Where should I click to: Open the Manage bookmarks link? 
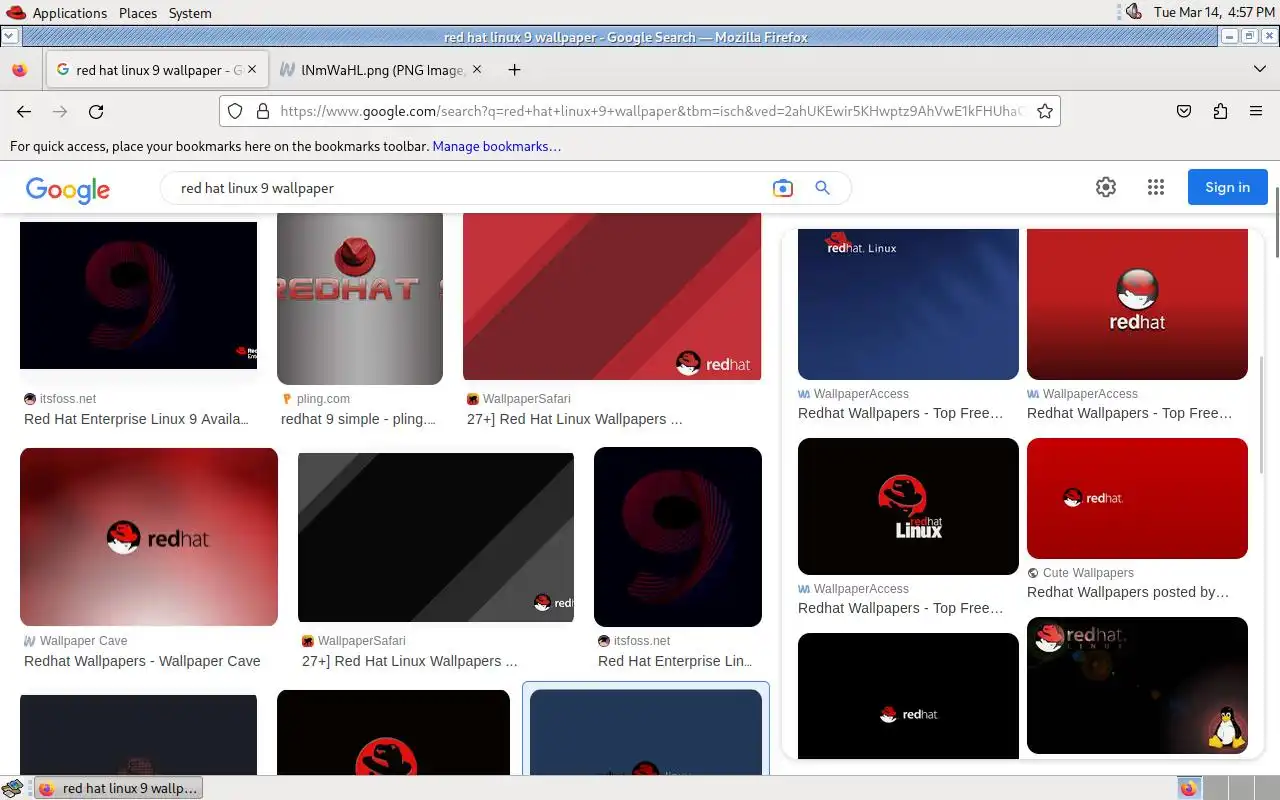coord(496,146)
